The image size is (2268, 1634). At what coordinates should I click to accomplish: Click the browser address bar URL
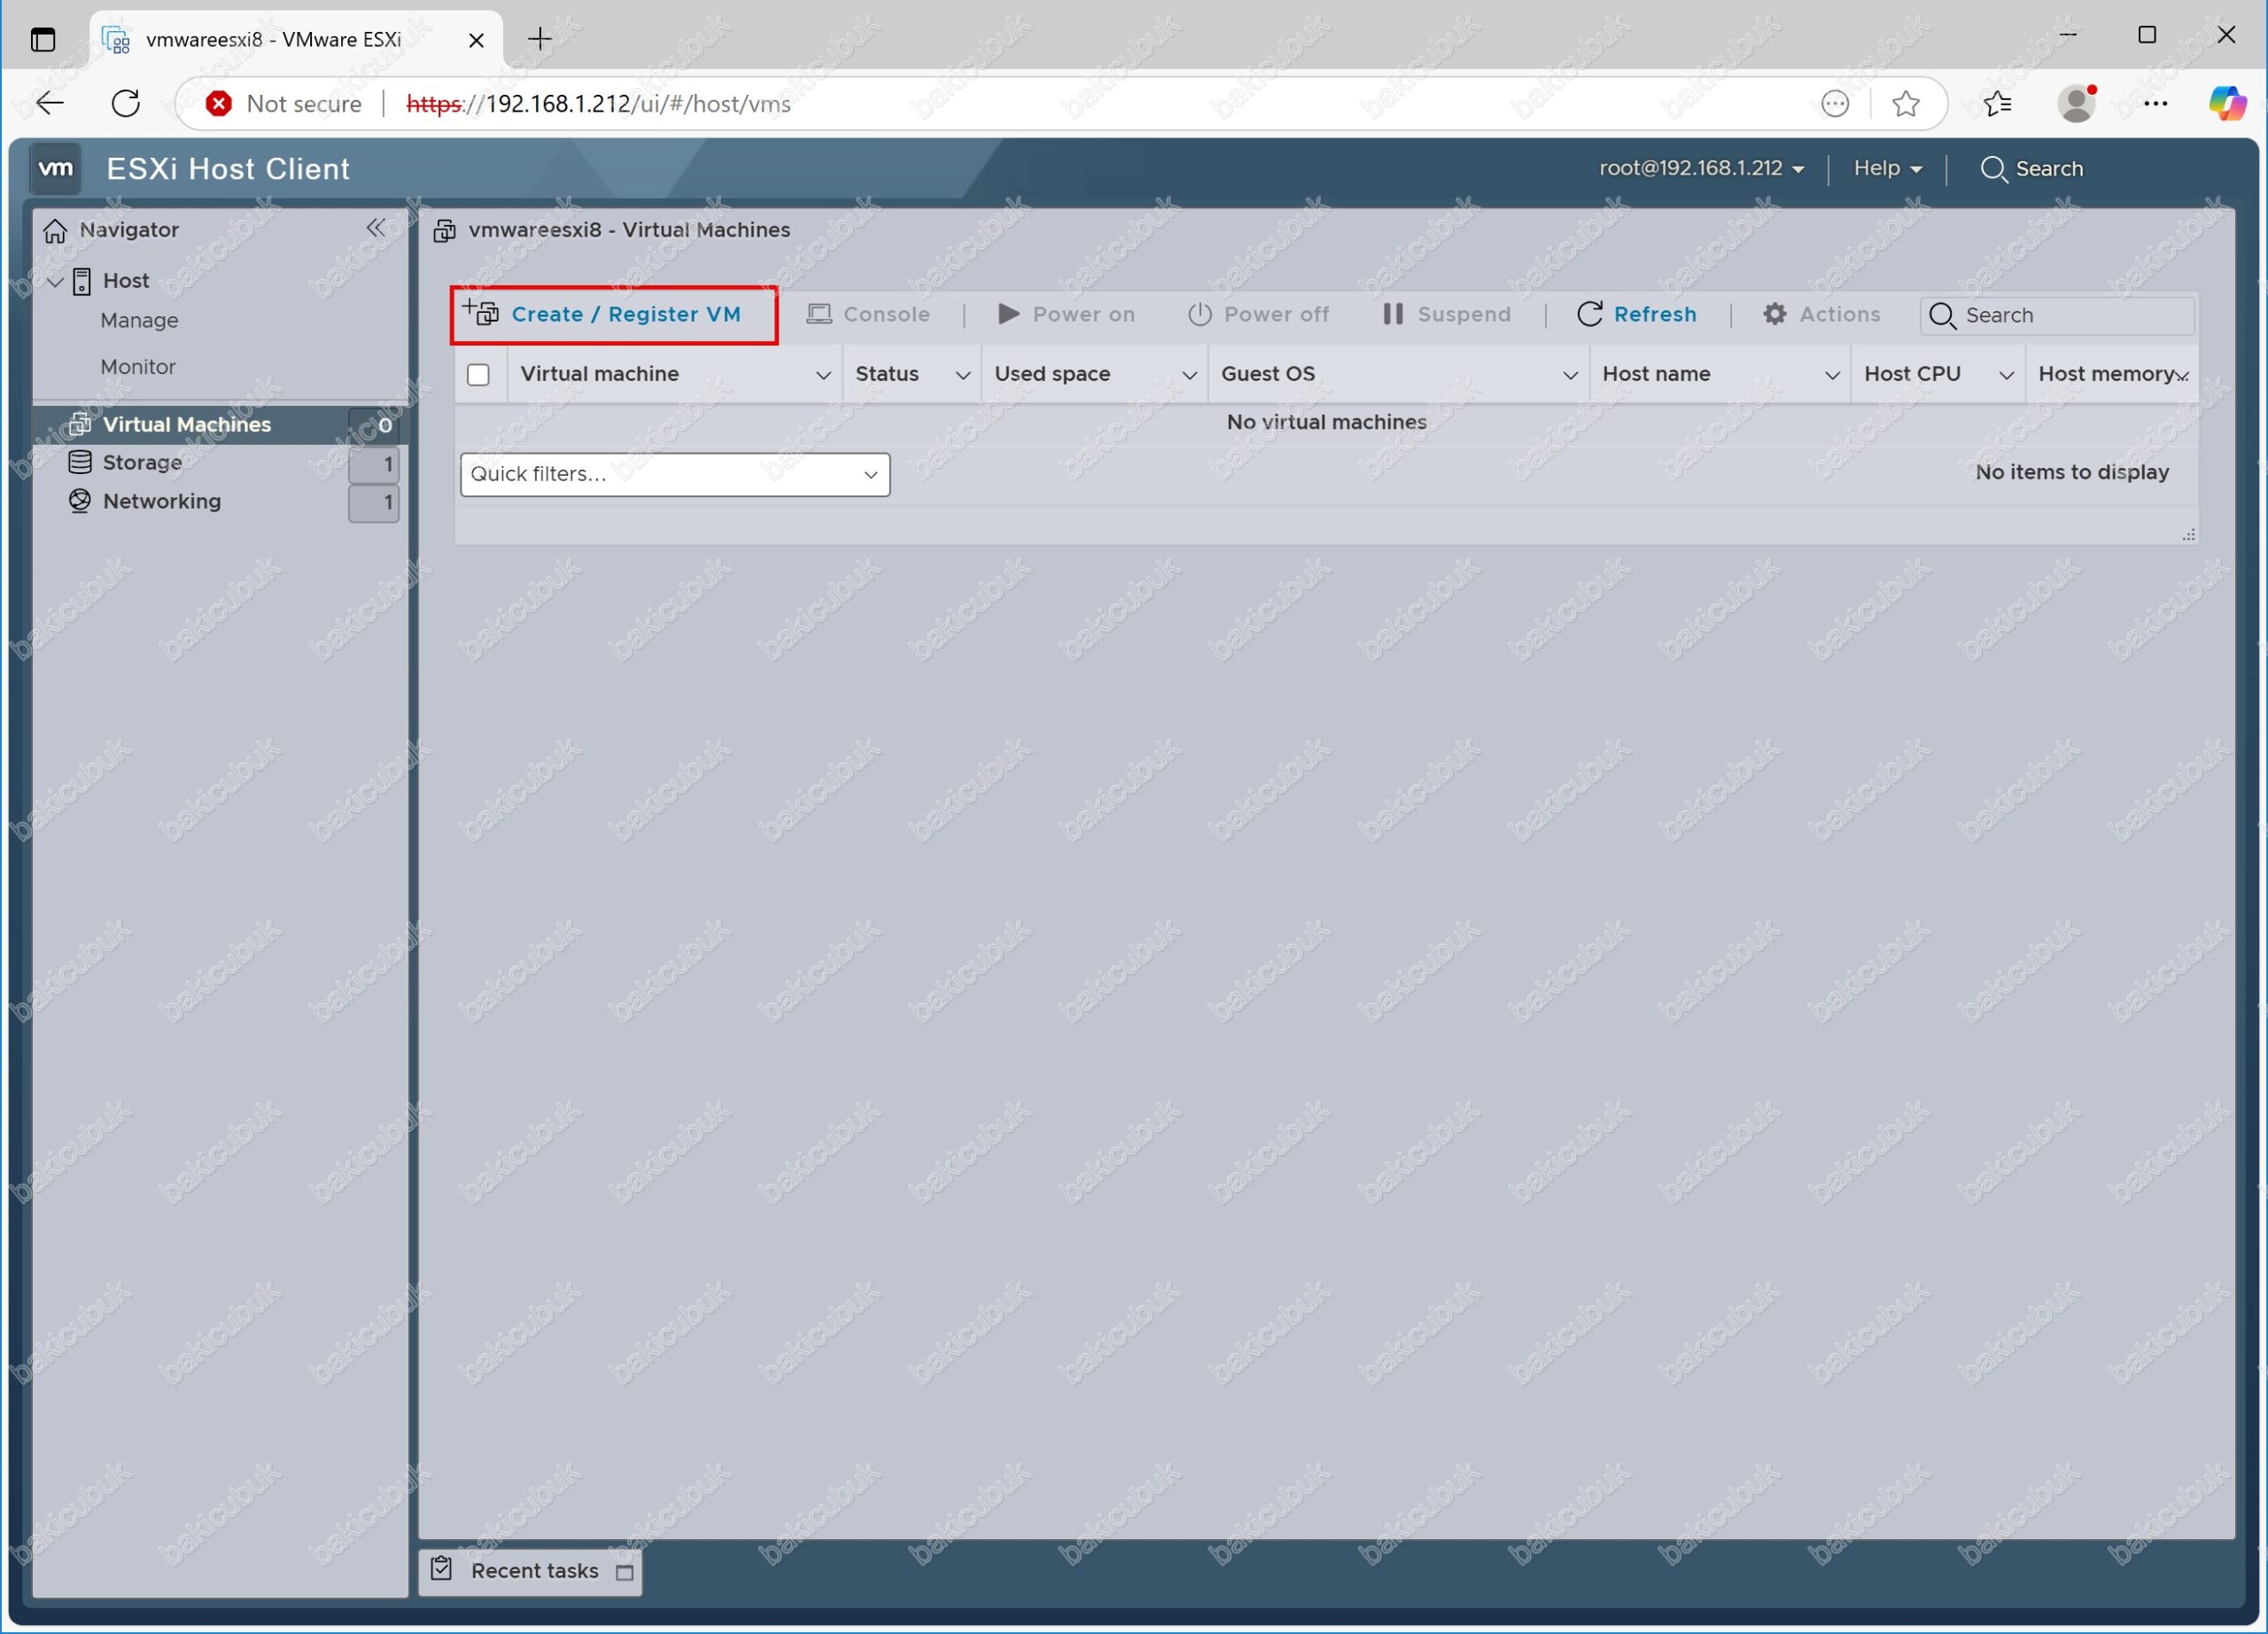pos(598,104)
